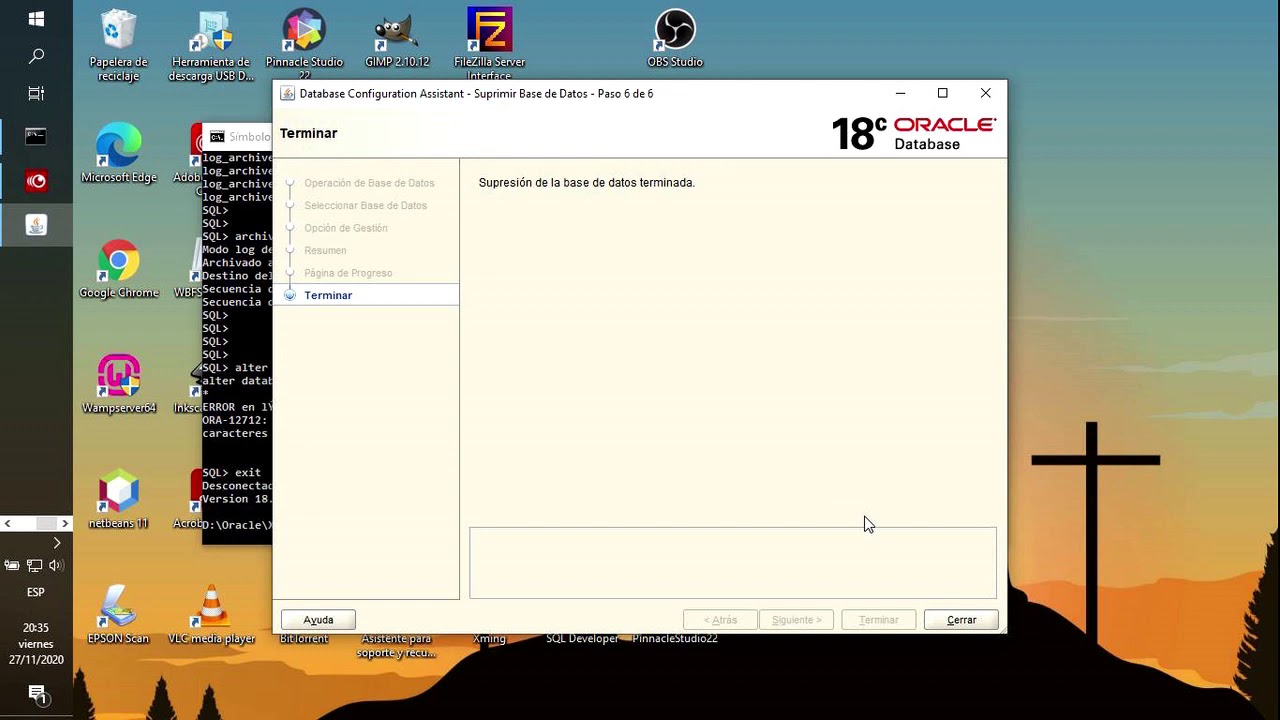
Task: Click the empty message box area
Action: pos(733,563)
